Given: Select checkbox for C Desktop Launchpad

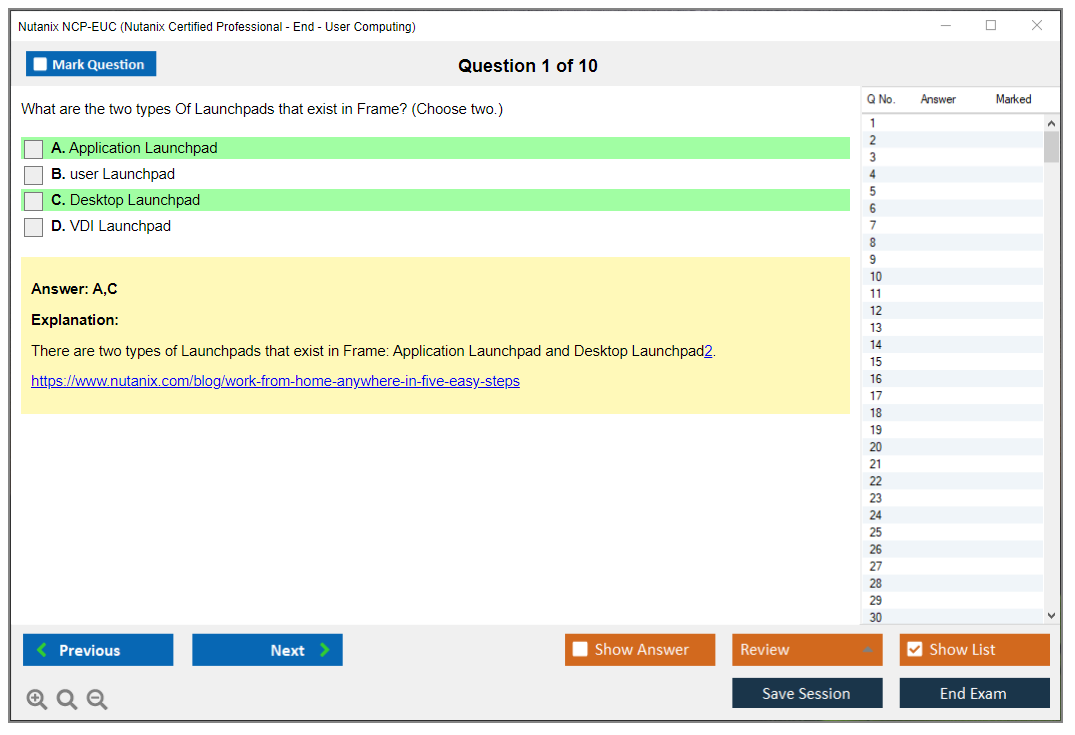Looking at the screenshot, I should click(x=34, y=201).
